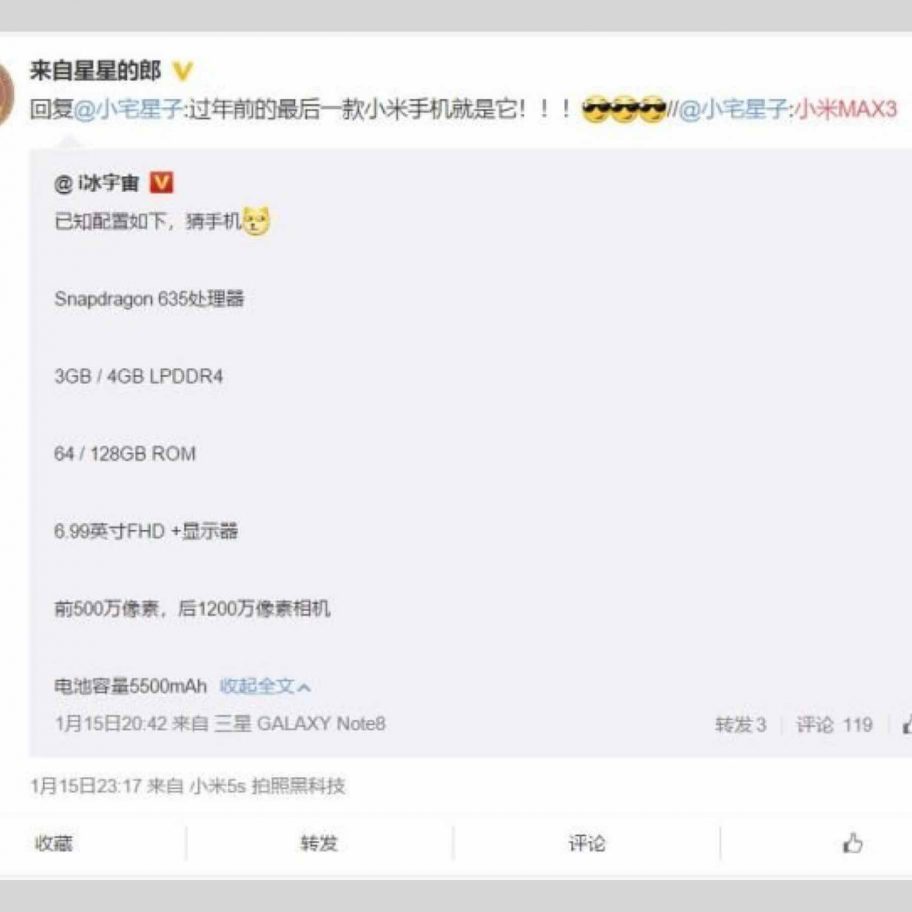The image size is (912, 912).
Task: Open the first @小宅星子 mention link
Action: click(129, 109)
